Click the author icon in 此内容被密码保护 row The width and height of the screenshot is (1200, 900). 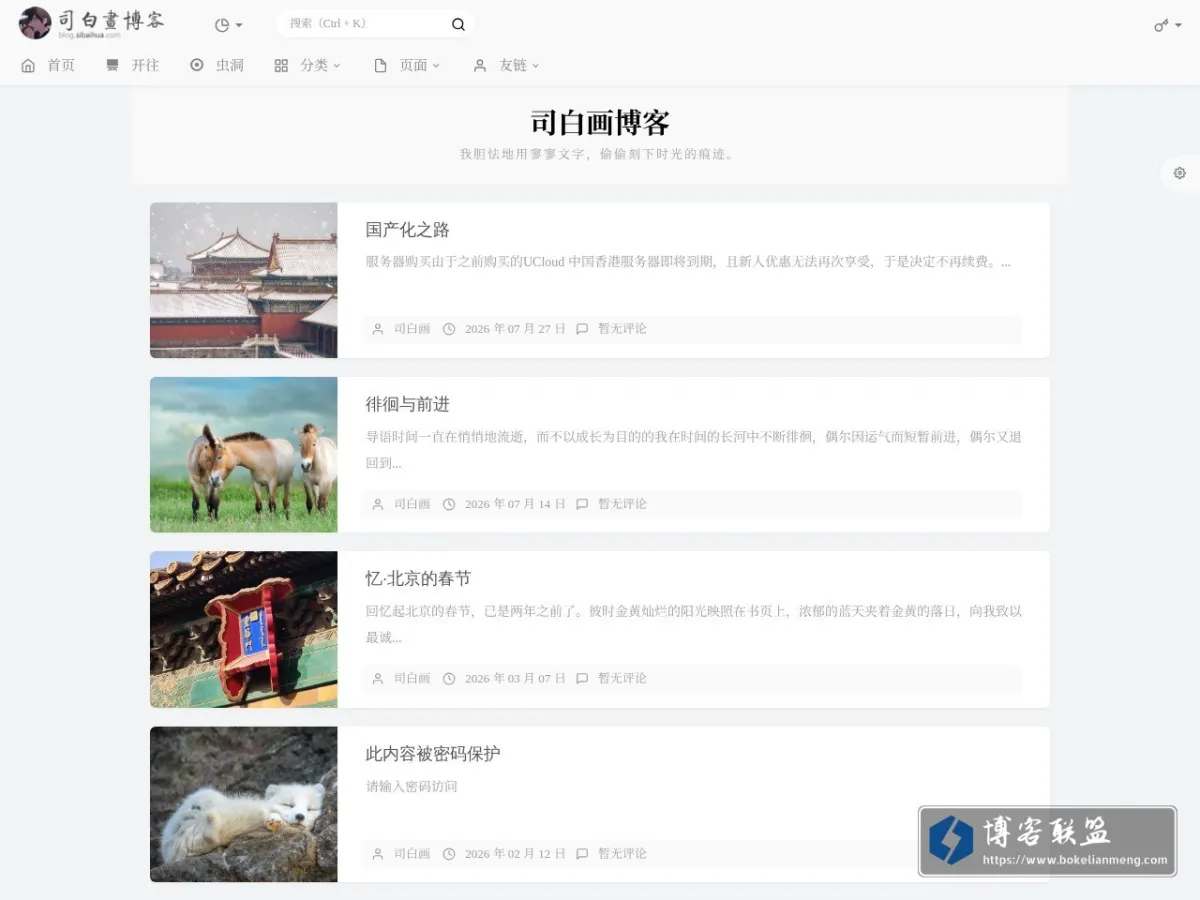tap(378, 854)
